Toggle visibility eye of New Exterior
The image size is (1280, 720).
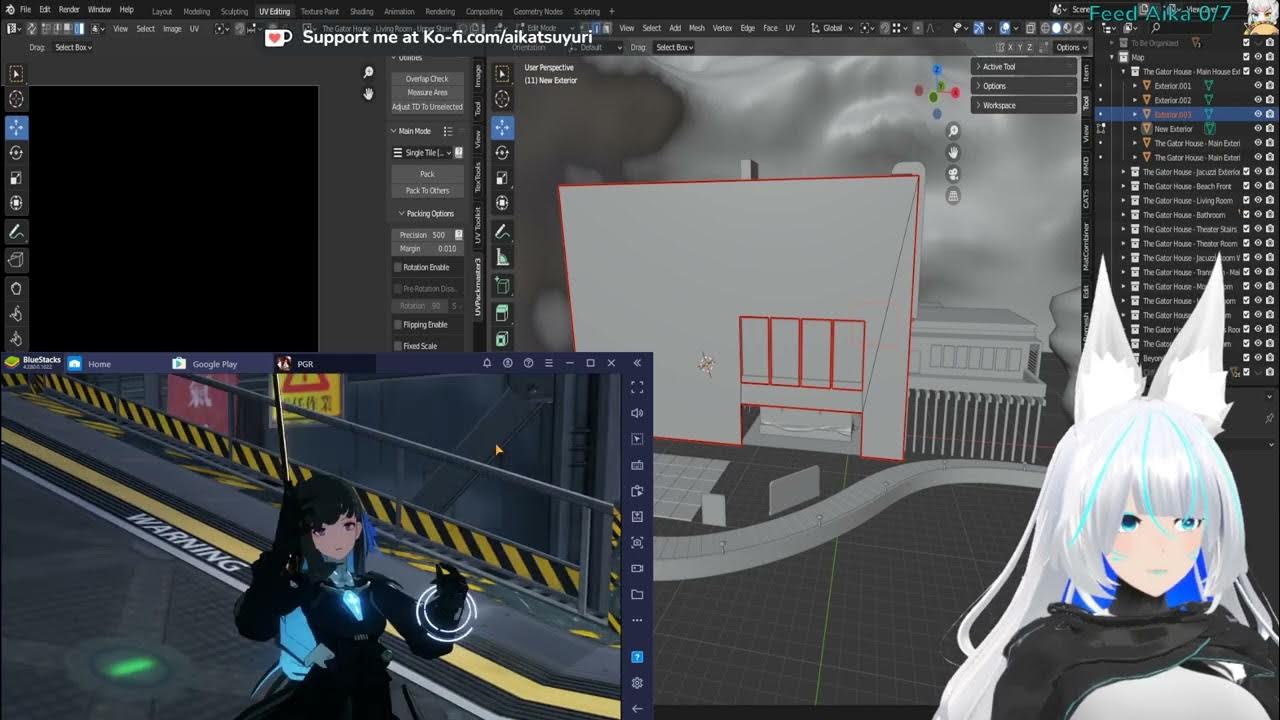1258,129
